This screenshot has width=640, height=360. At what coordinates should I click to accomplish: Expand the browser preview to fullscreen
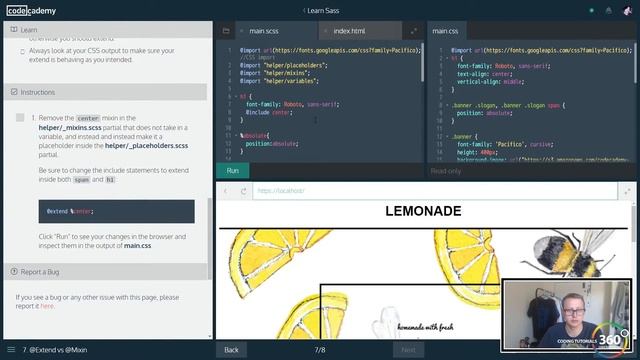(x=627, y=191)
